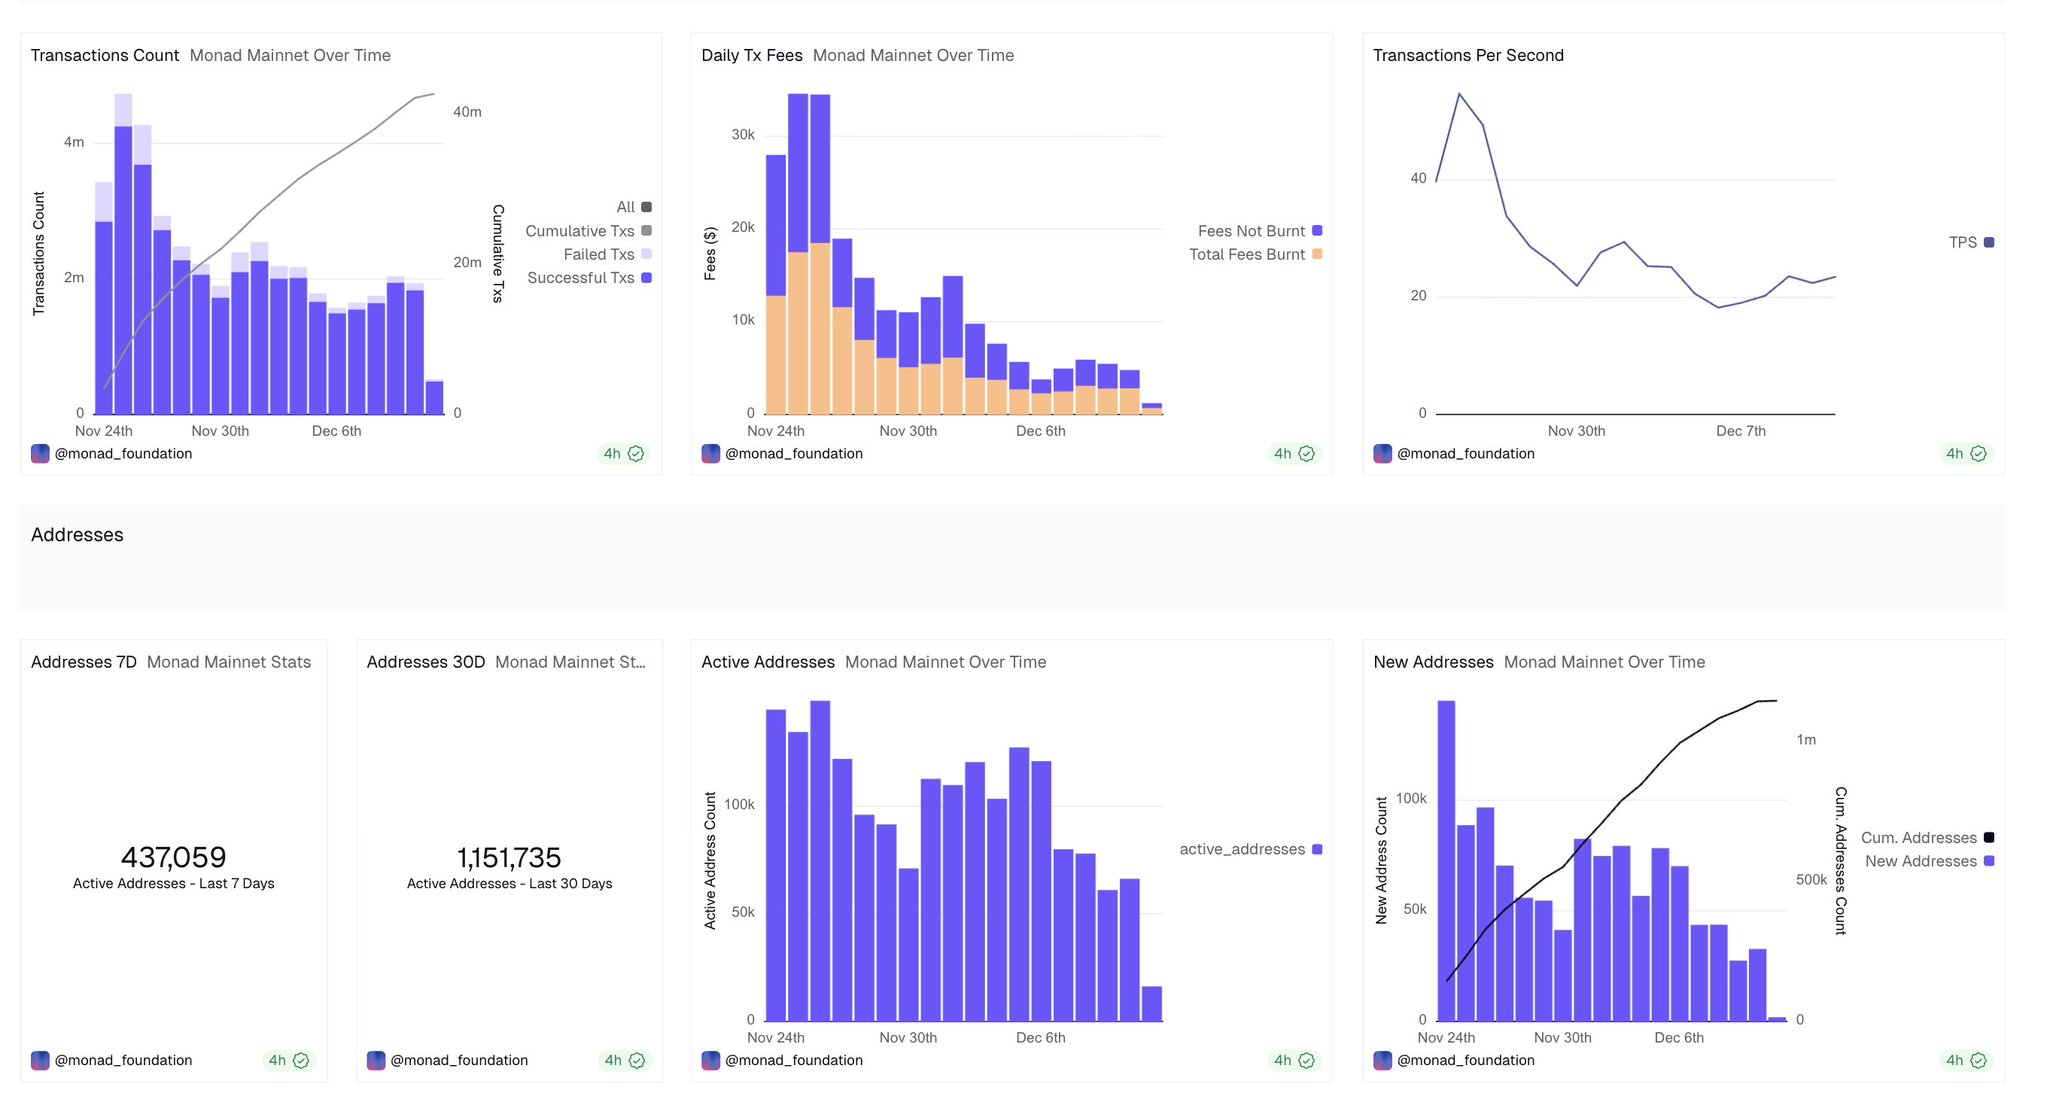The height and width of the screenshot is (1105, 2047).
Task: Click the 4h refresh badge on Addresses 30D card
Action: (x=624, y=1060)
